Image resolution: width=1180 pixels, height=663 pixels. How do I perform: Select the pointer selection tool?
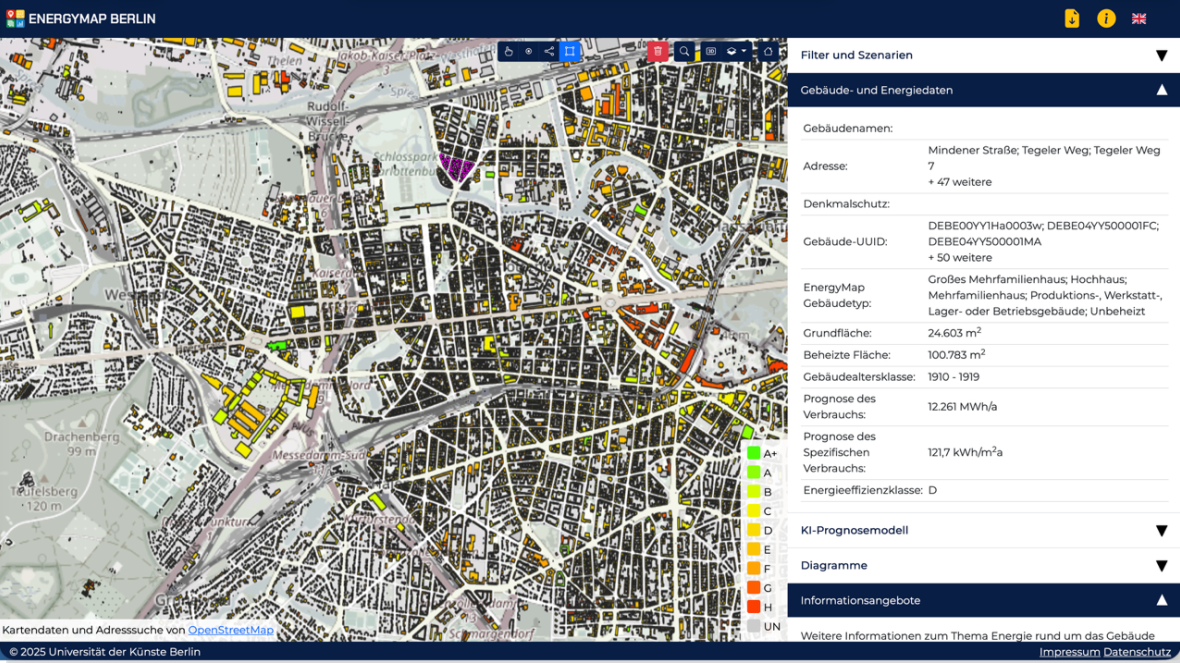pos(509,50)
